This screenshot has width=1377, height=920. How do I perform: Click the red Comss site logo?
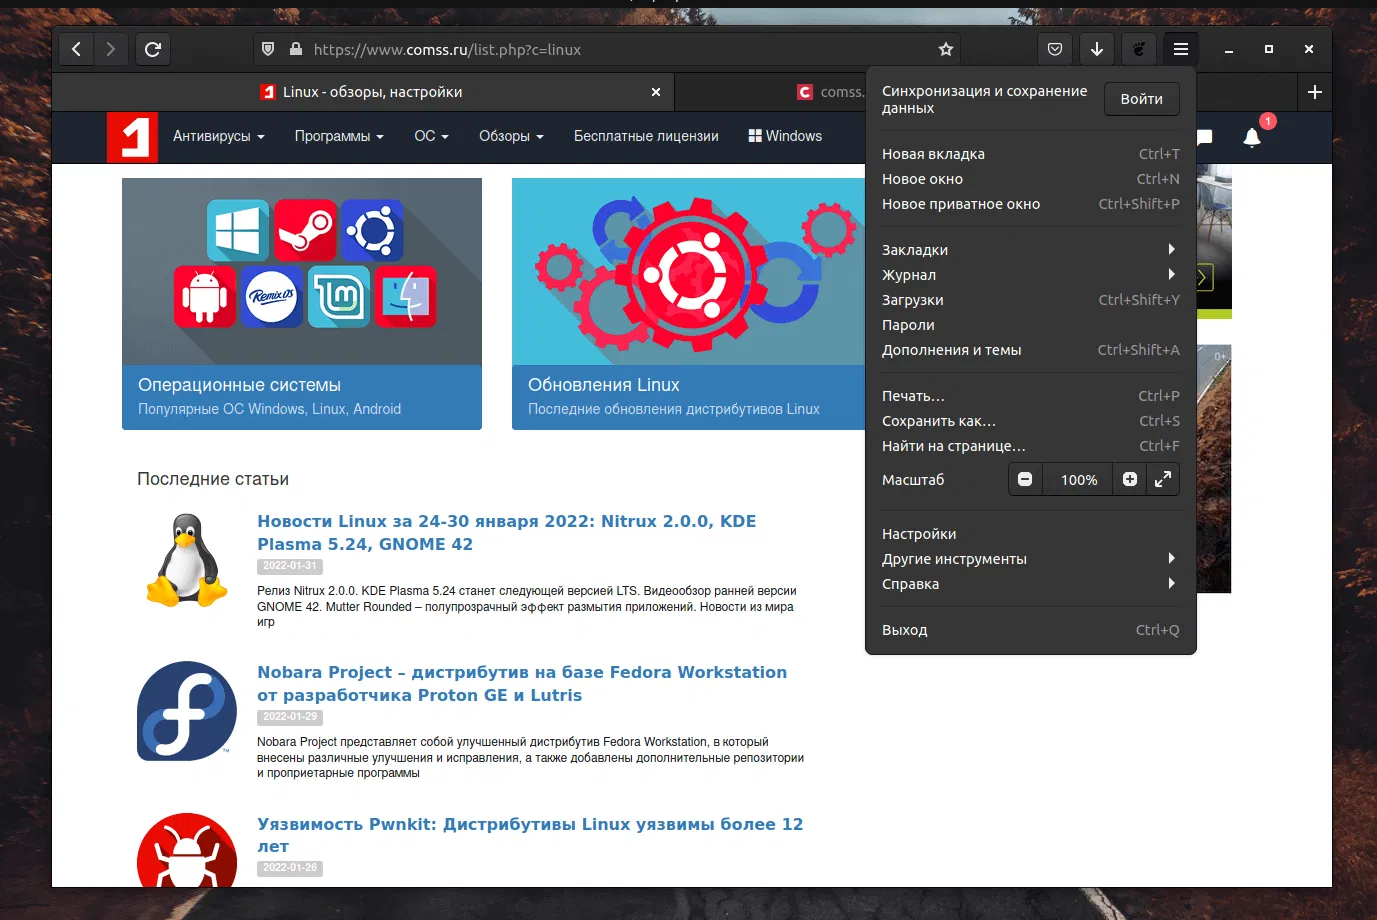click(x=132, y=137)
